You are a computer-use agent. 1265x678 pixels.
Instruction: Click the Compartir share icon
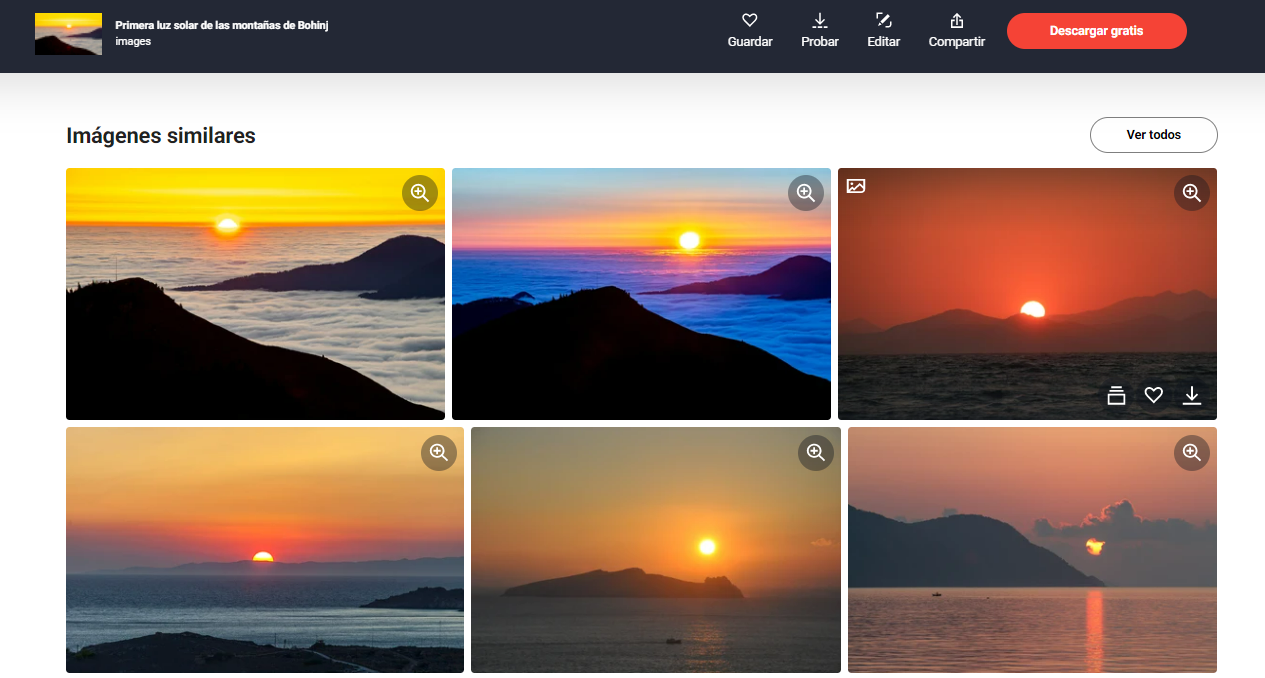956,21
